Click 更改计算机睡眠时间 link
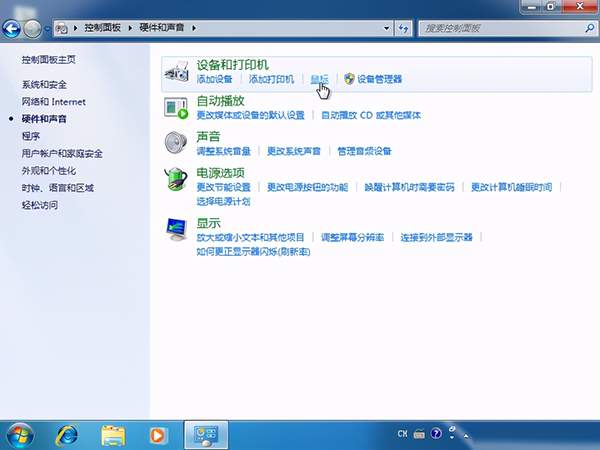Screen dimensions: 600x450 pos(511,187)
